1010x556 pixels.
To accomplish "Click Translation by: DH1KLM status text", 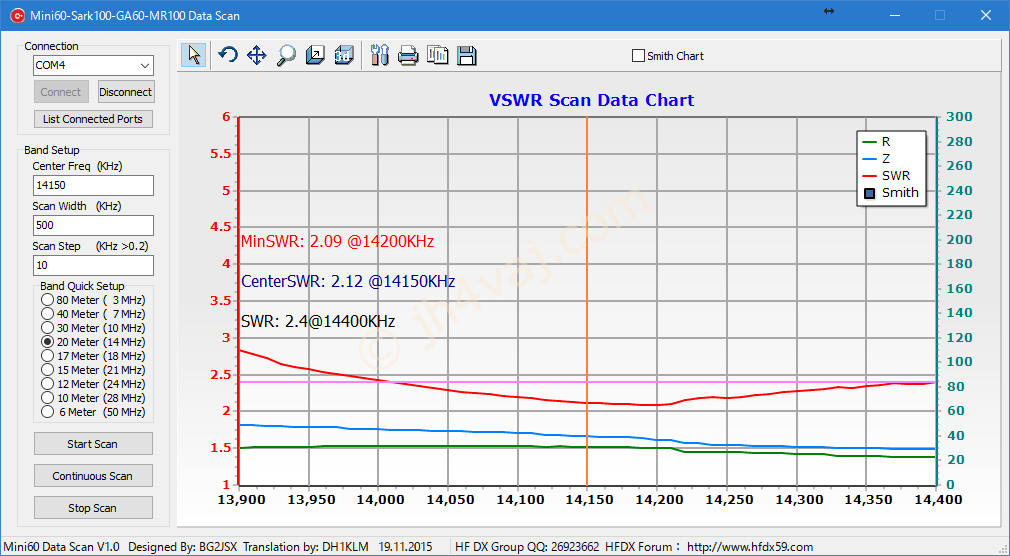I will tap(306, 547).
